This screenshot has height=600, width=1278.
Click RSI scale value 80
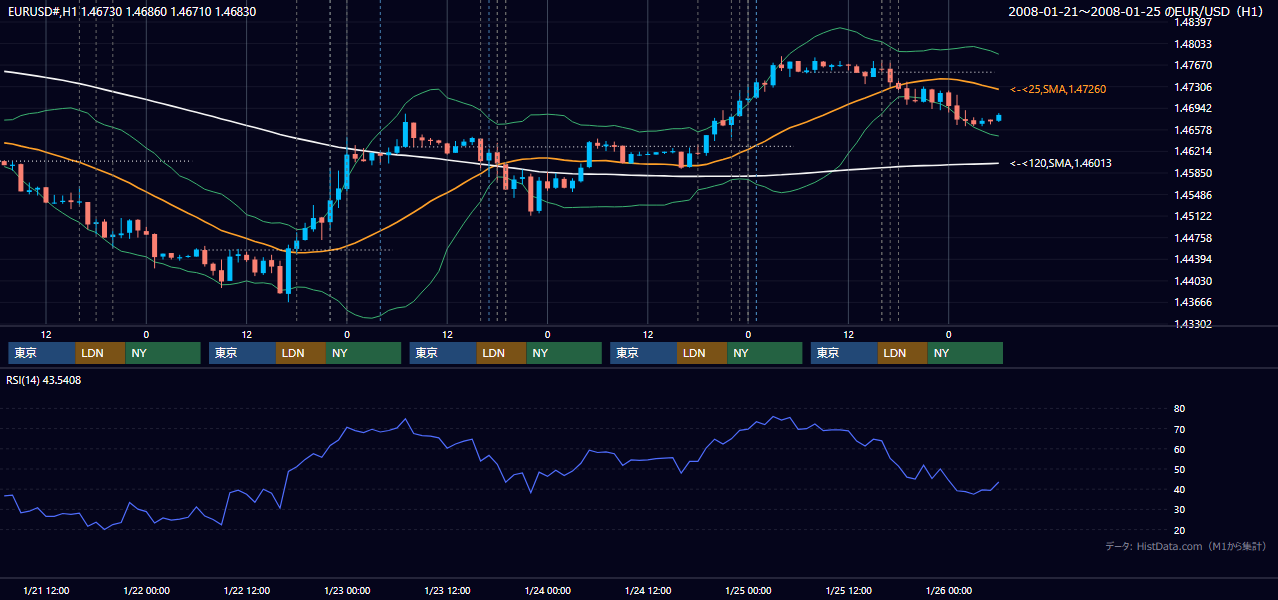coord(1179,409)
